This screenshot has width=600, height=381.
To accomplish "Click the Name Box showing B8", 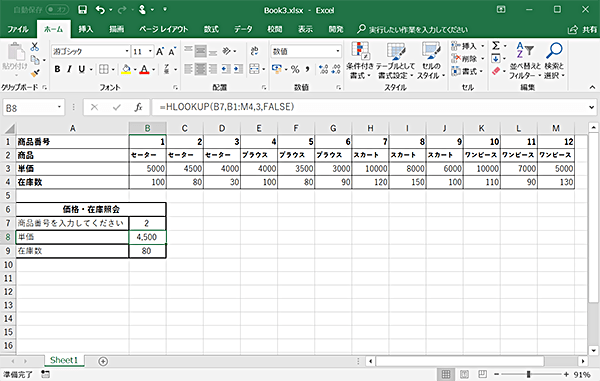I will coord(33,108).
